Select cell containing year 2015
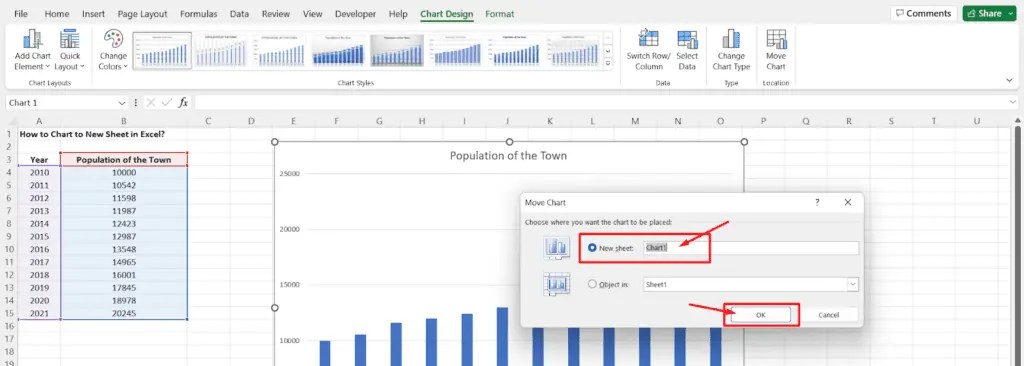Image resolution: width=1024 pixels, height=366 pixels. point(39,236)
